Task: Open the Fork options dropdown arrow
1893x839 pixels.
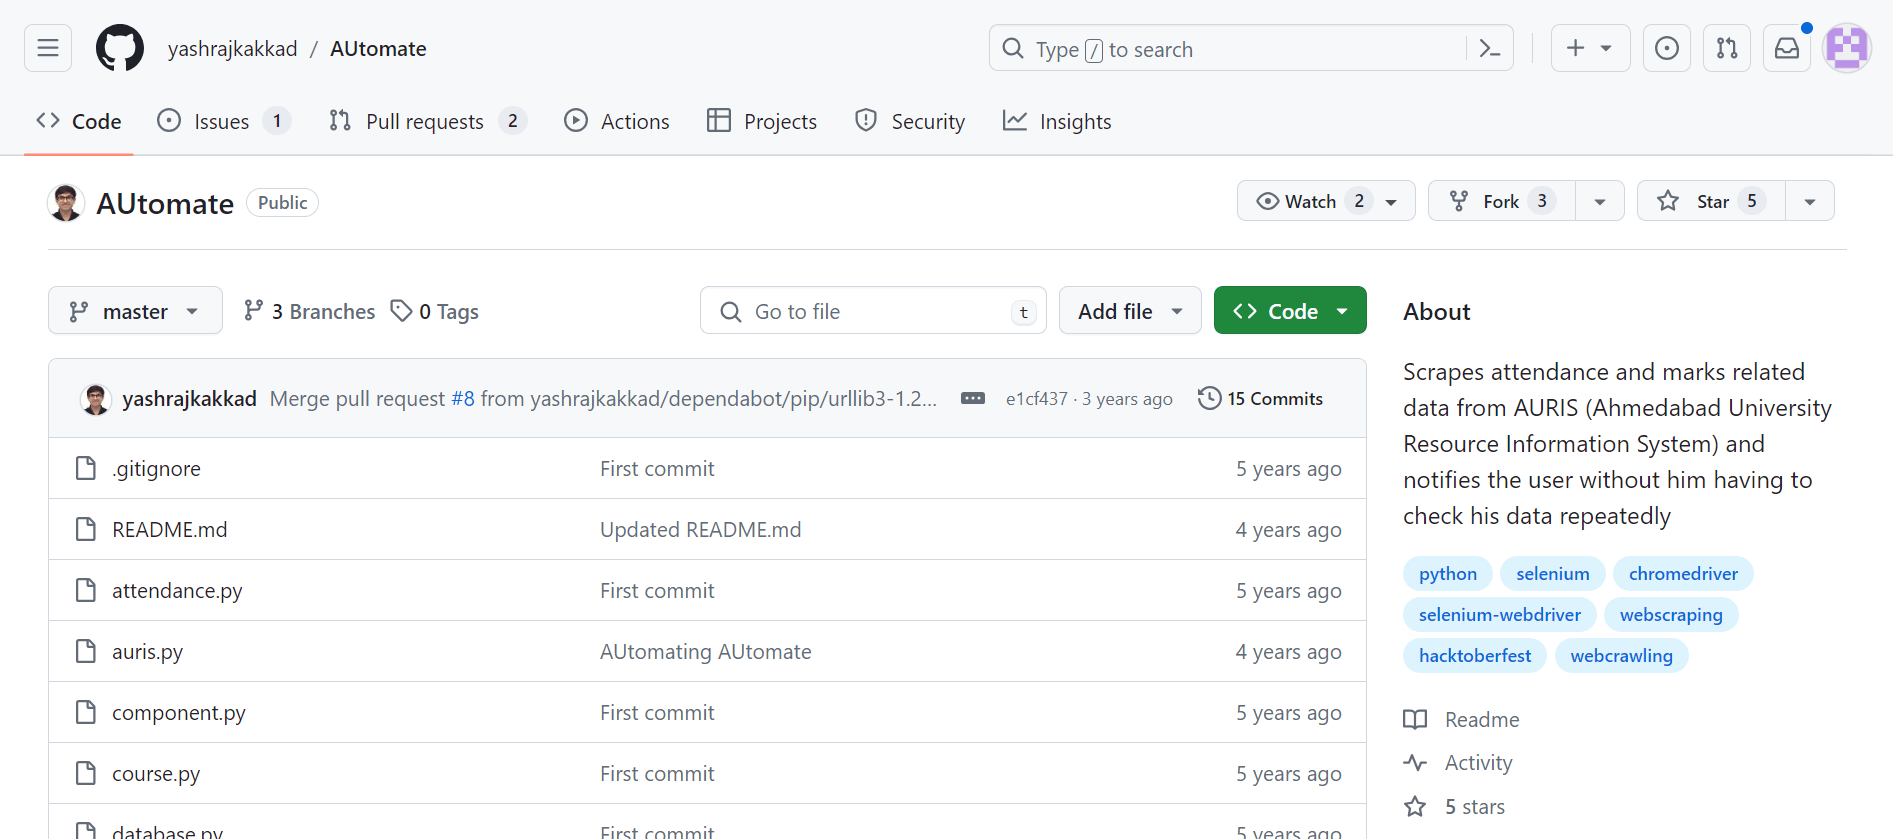Action: point(1599,201)
